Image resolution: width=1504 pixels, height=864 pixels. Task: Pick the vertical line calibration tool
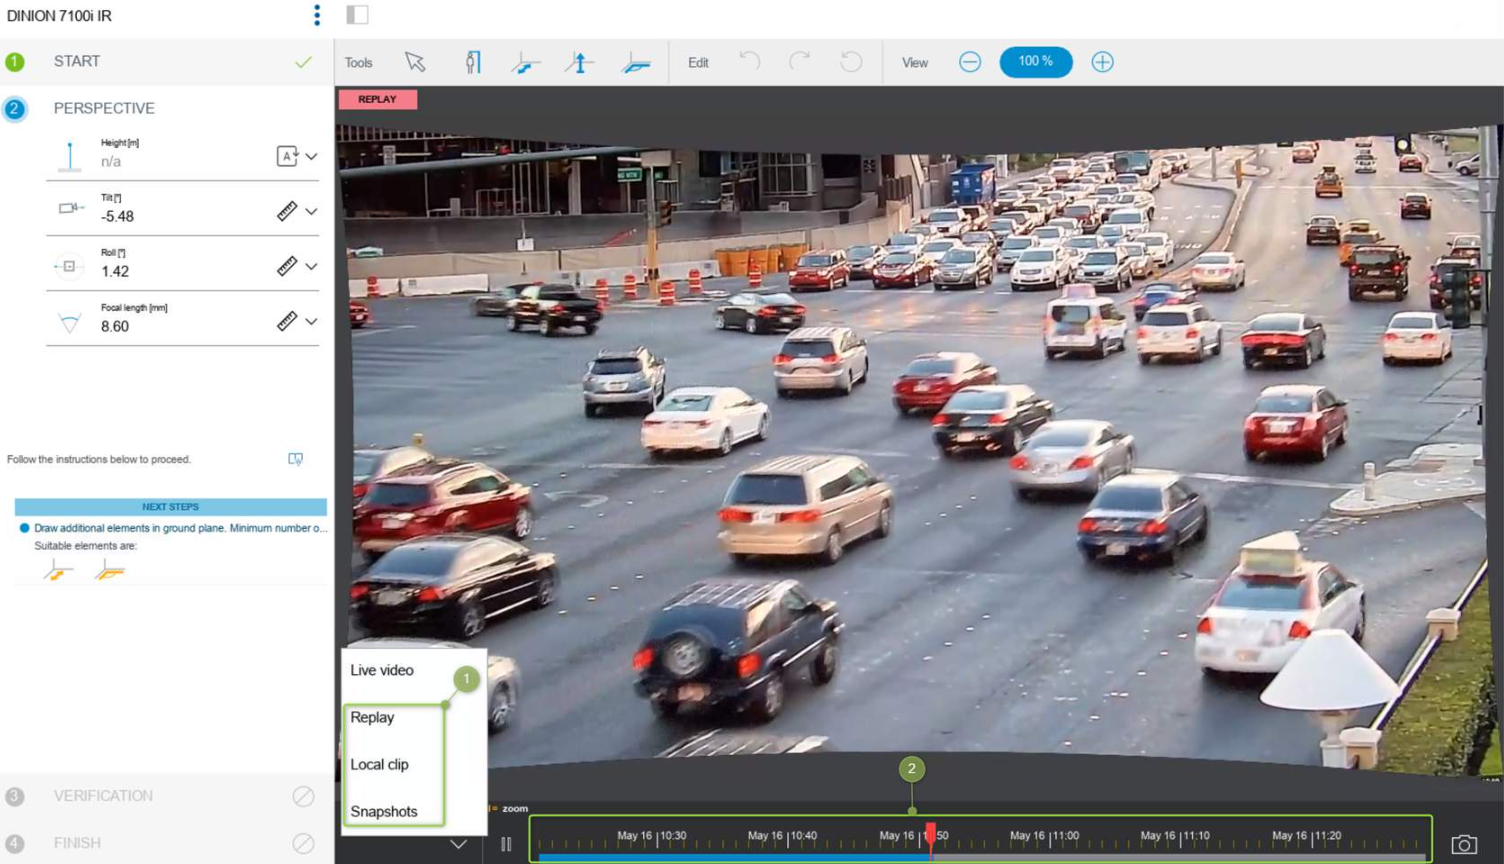579,62
